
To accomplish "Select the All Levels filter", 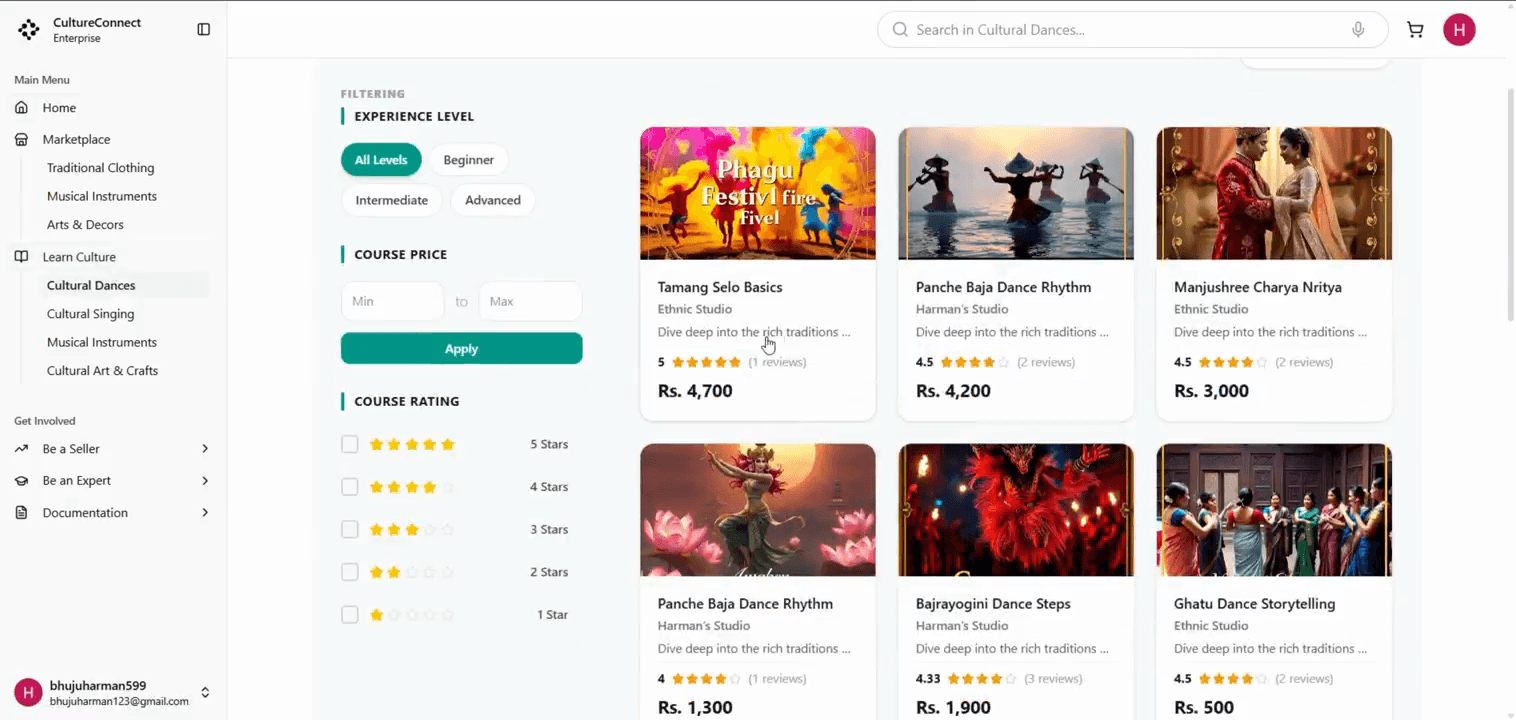I will click(381, 160).
